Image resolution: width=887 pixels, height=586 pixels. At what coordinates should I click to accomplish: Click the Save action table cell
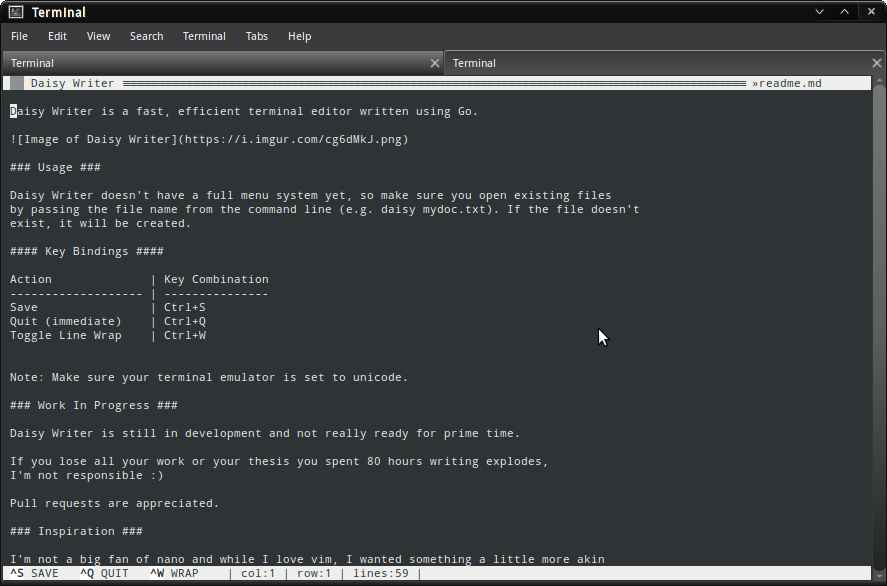coord(24,307)
